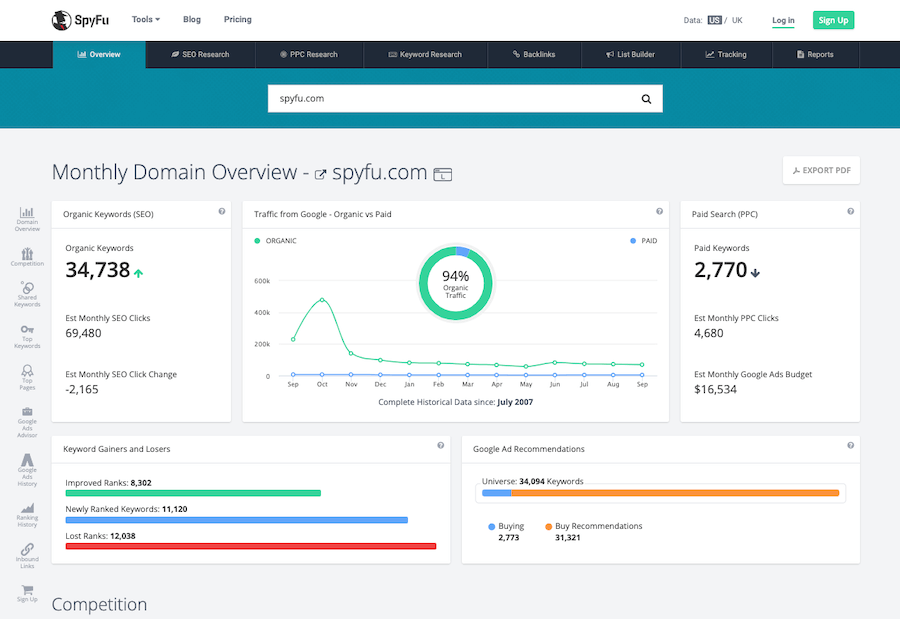Viewport: 900px width, 619px height.
Task: Go to the Tracking tab
Action: click(726, 55)
